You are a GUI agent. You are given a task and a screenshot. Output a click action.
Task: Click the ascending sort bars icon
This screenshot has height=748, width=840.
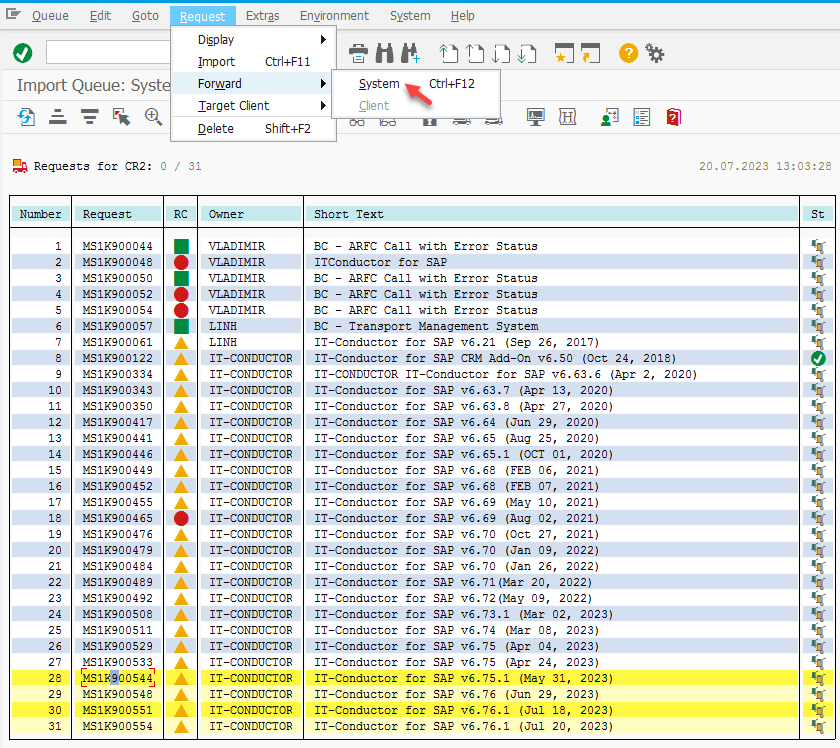[58, 116]
